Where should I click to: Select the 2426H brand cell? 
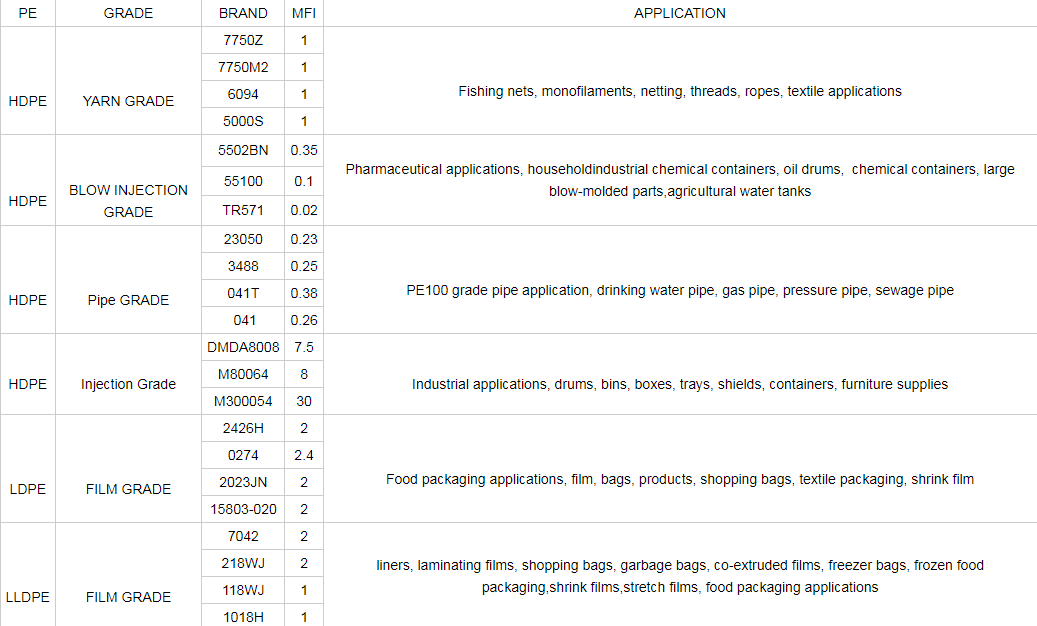coord(242,428)
